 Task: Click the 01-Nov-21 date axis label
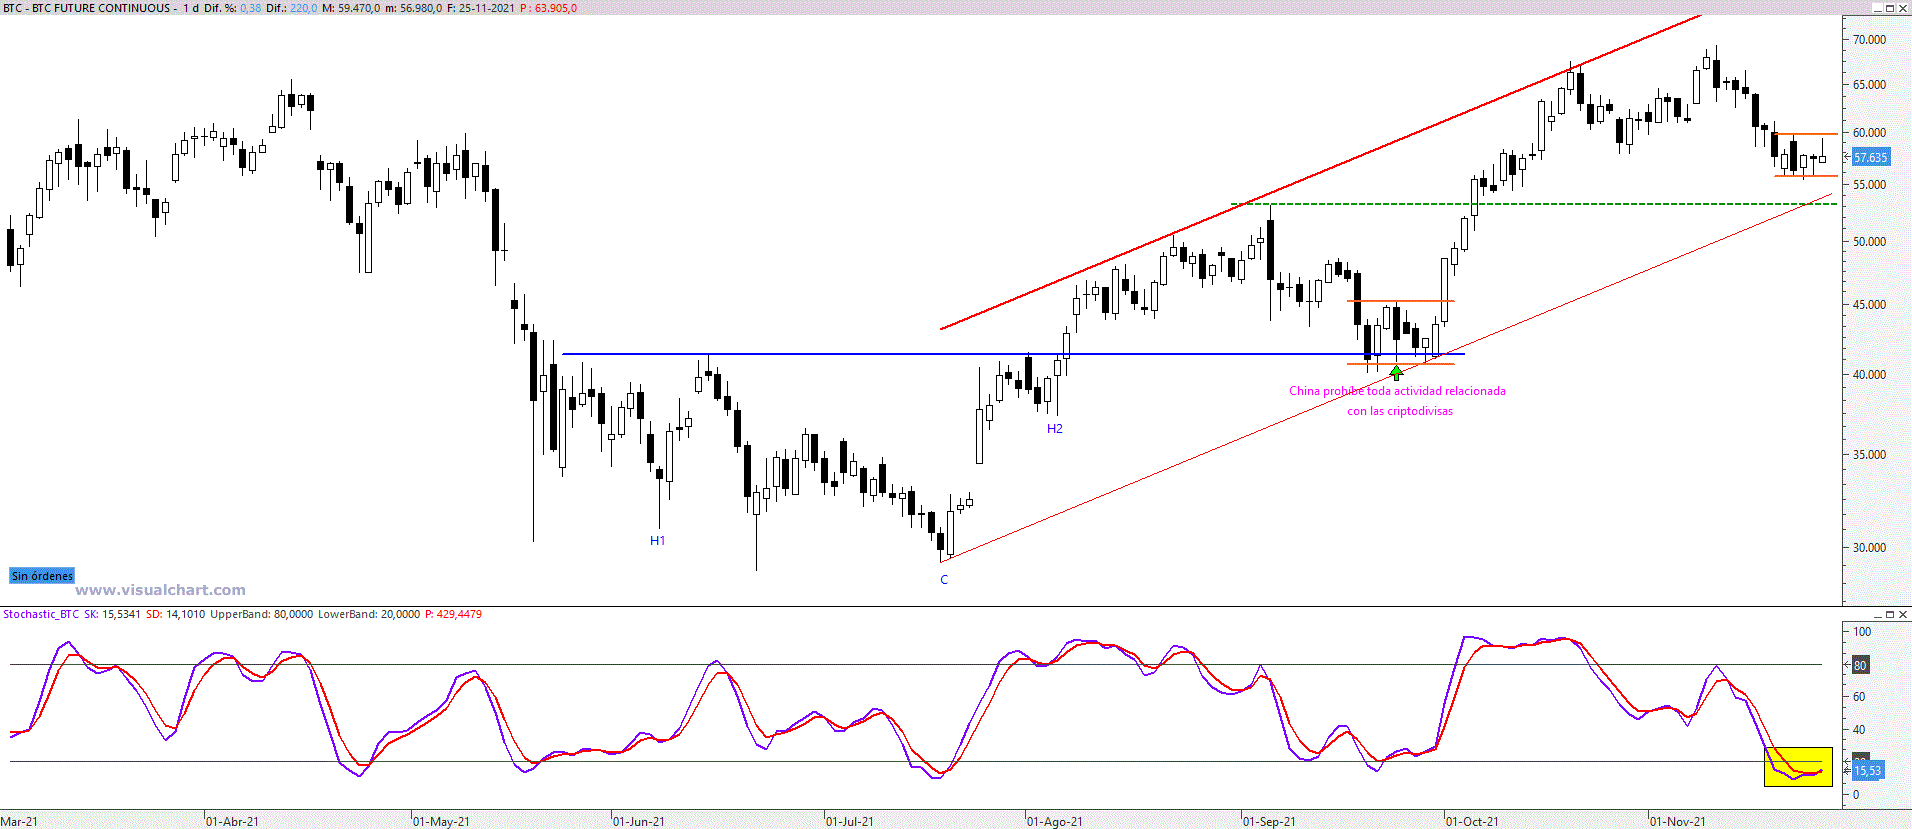pyautogui.click(x=1678, y=822)
